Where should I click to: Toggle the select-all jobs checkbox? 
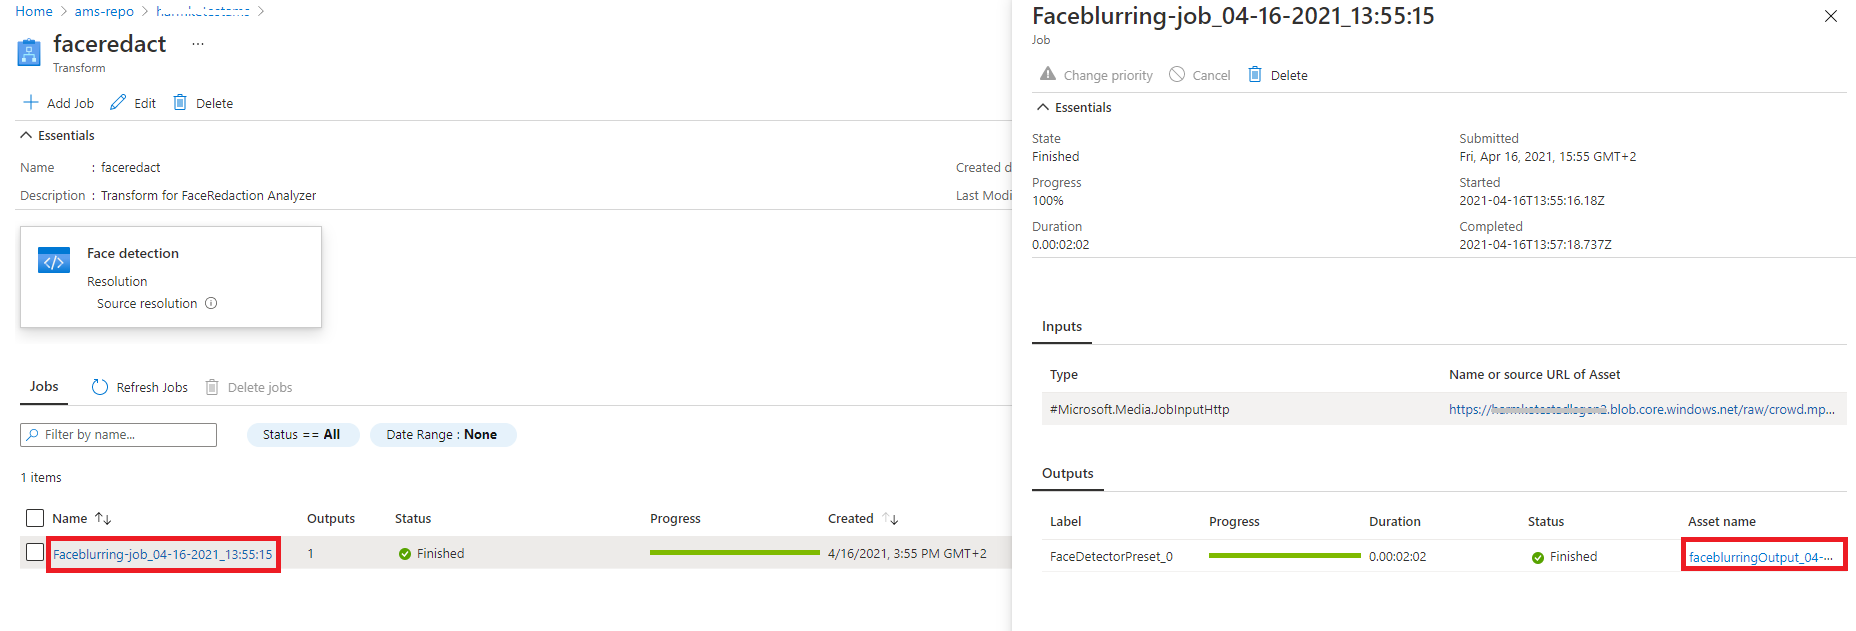tap(35, 518)
